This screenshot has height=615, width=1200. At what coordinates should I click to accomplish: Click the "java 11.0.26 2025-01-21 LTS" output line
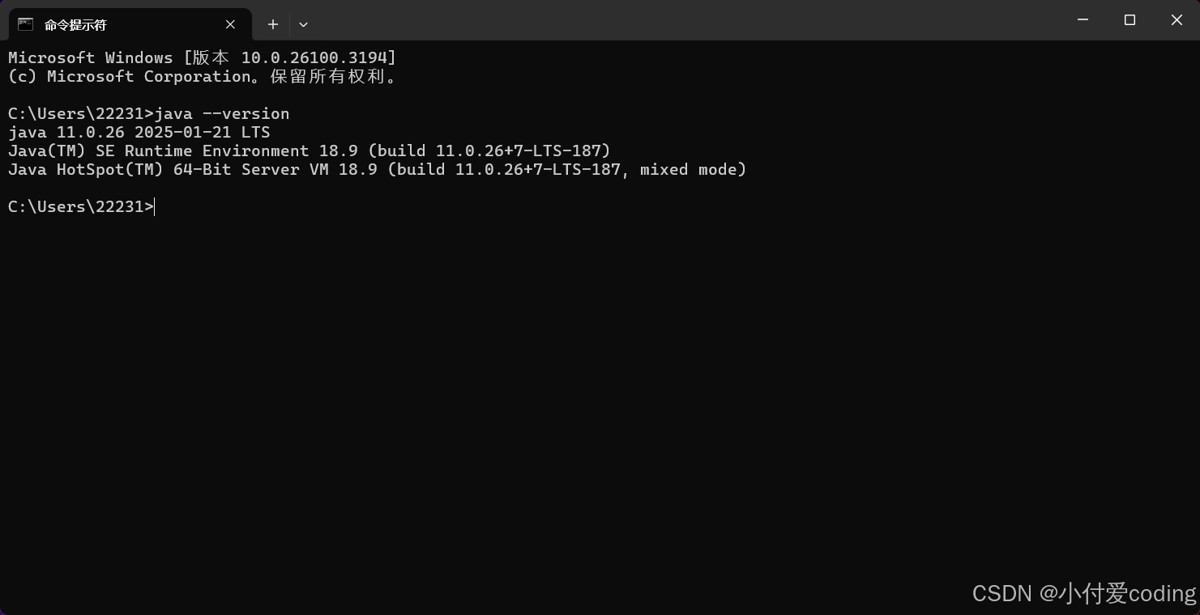[x=138, y=132]
